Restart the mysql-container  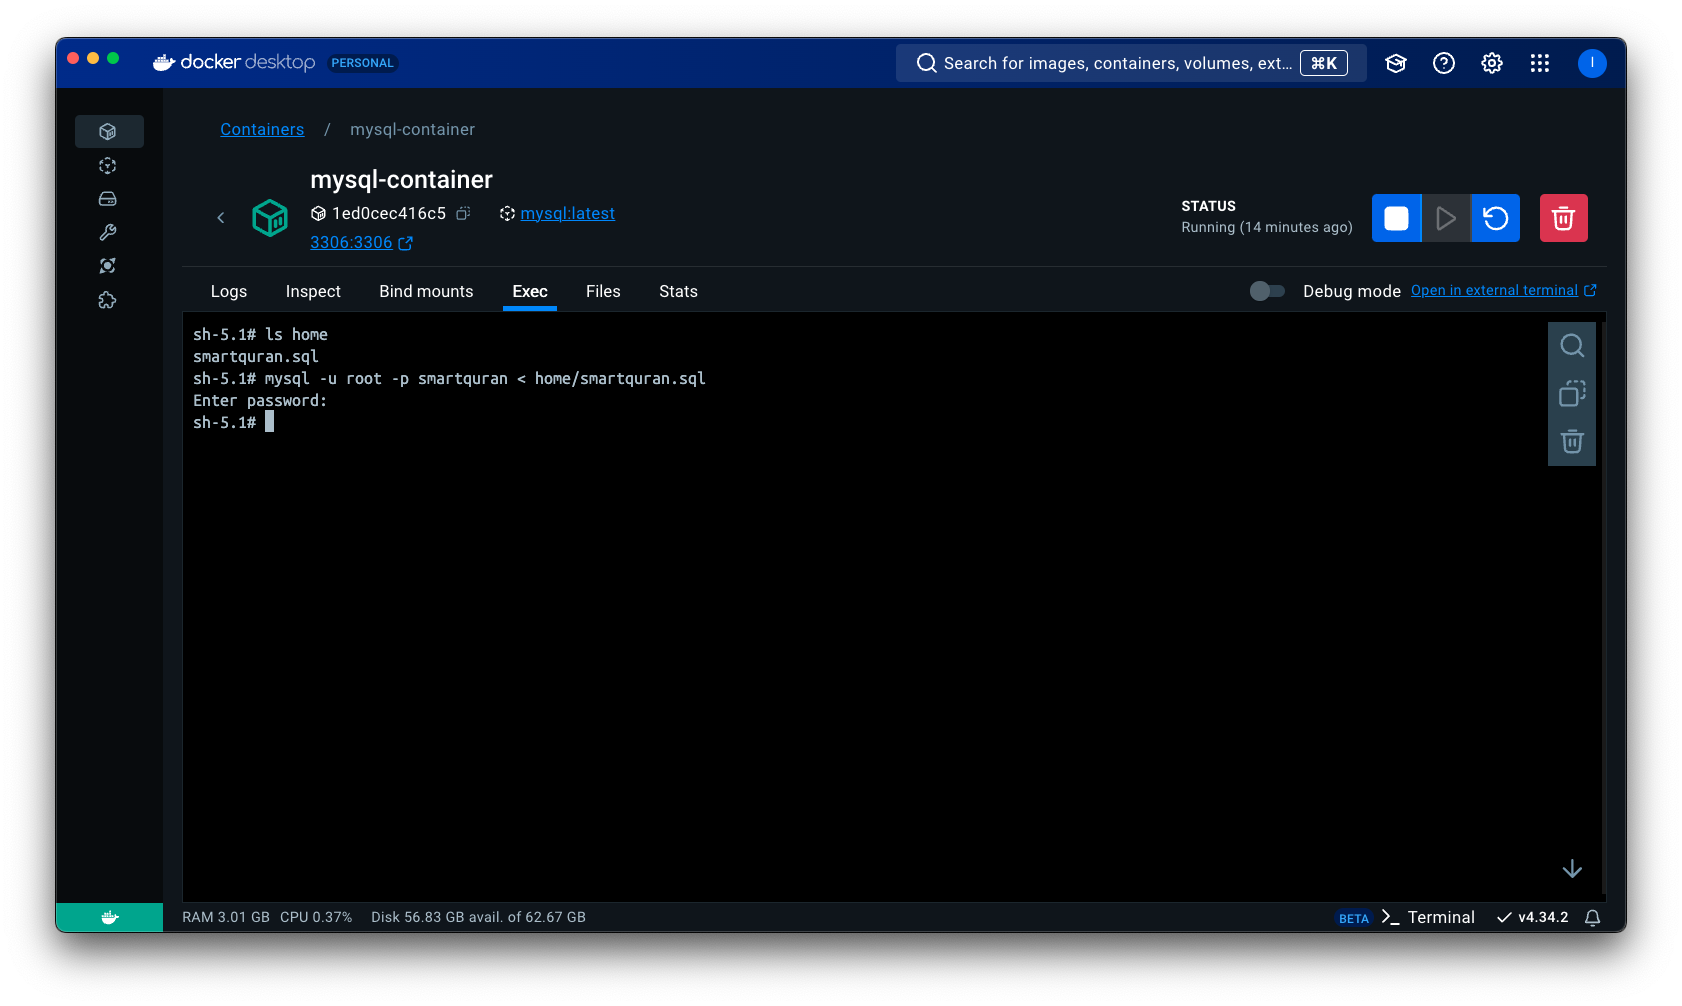click(x=1496, y=218)
